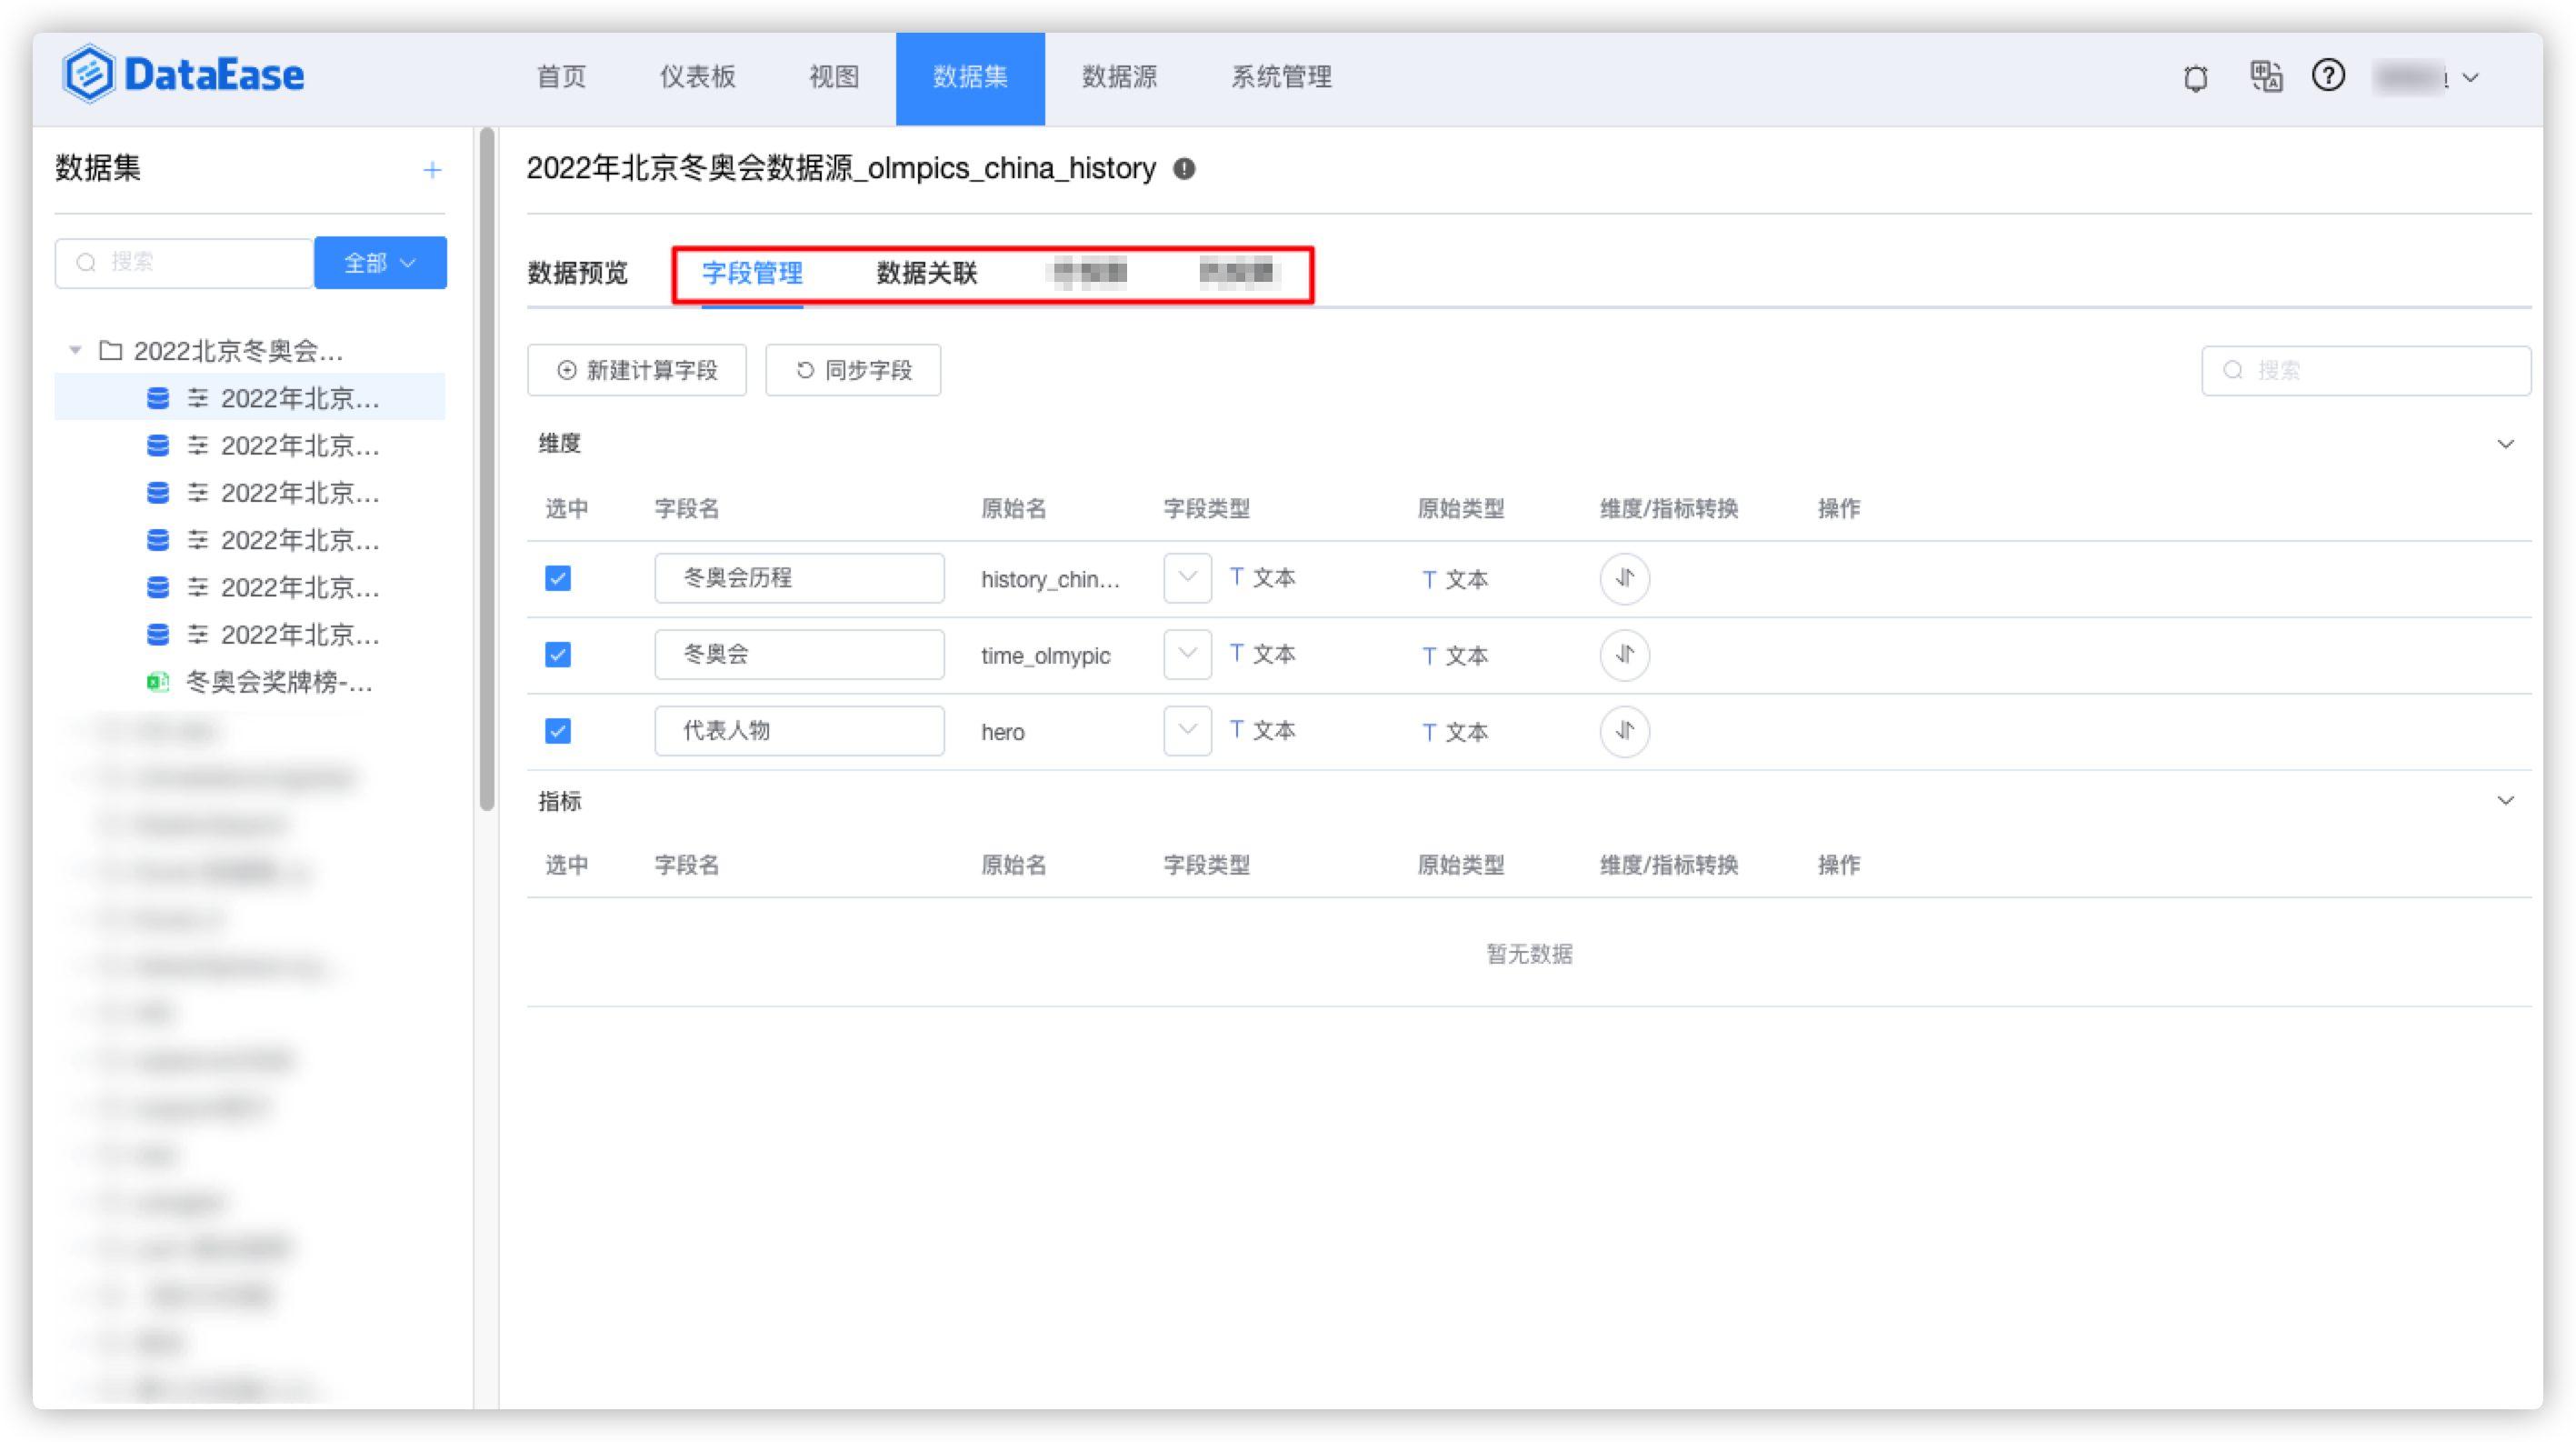The width and height of the screenshot is (2576, 1442).
Task: Click the 新建计算字段 button
Action: [x=637, y=371]
